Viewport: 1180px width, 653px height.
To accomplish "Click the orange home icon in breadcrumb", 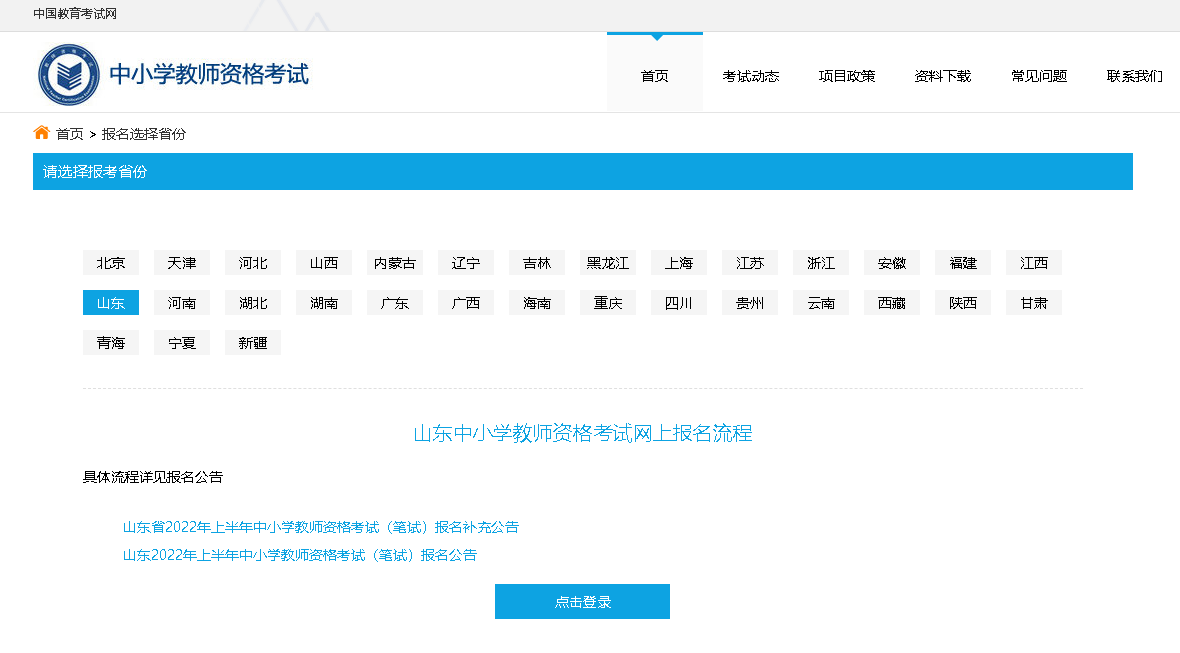I will pyautogui.click(x=41, y=133).
